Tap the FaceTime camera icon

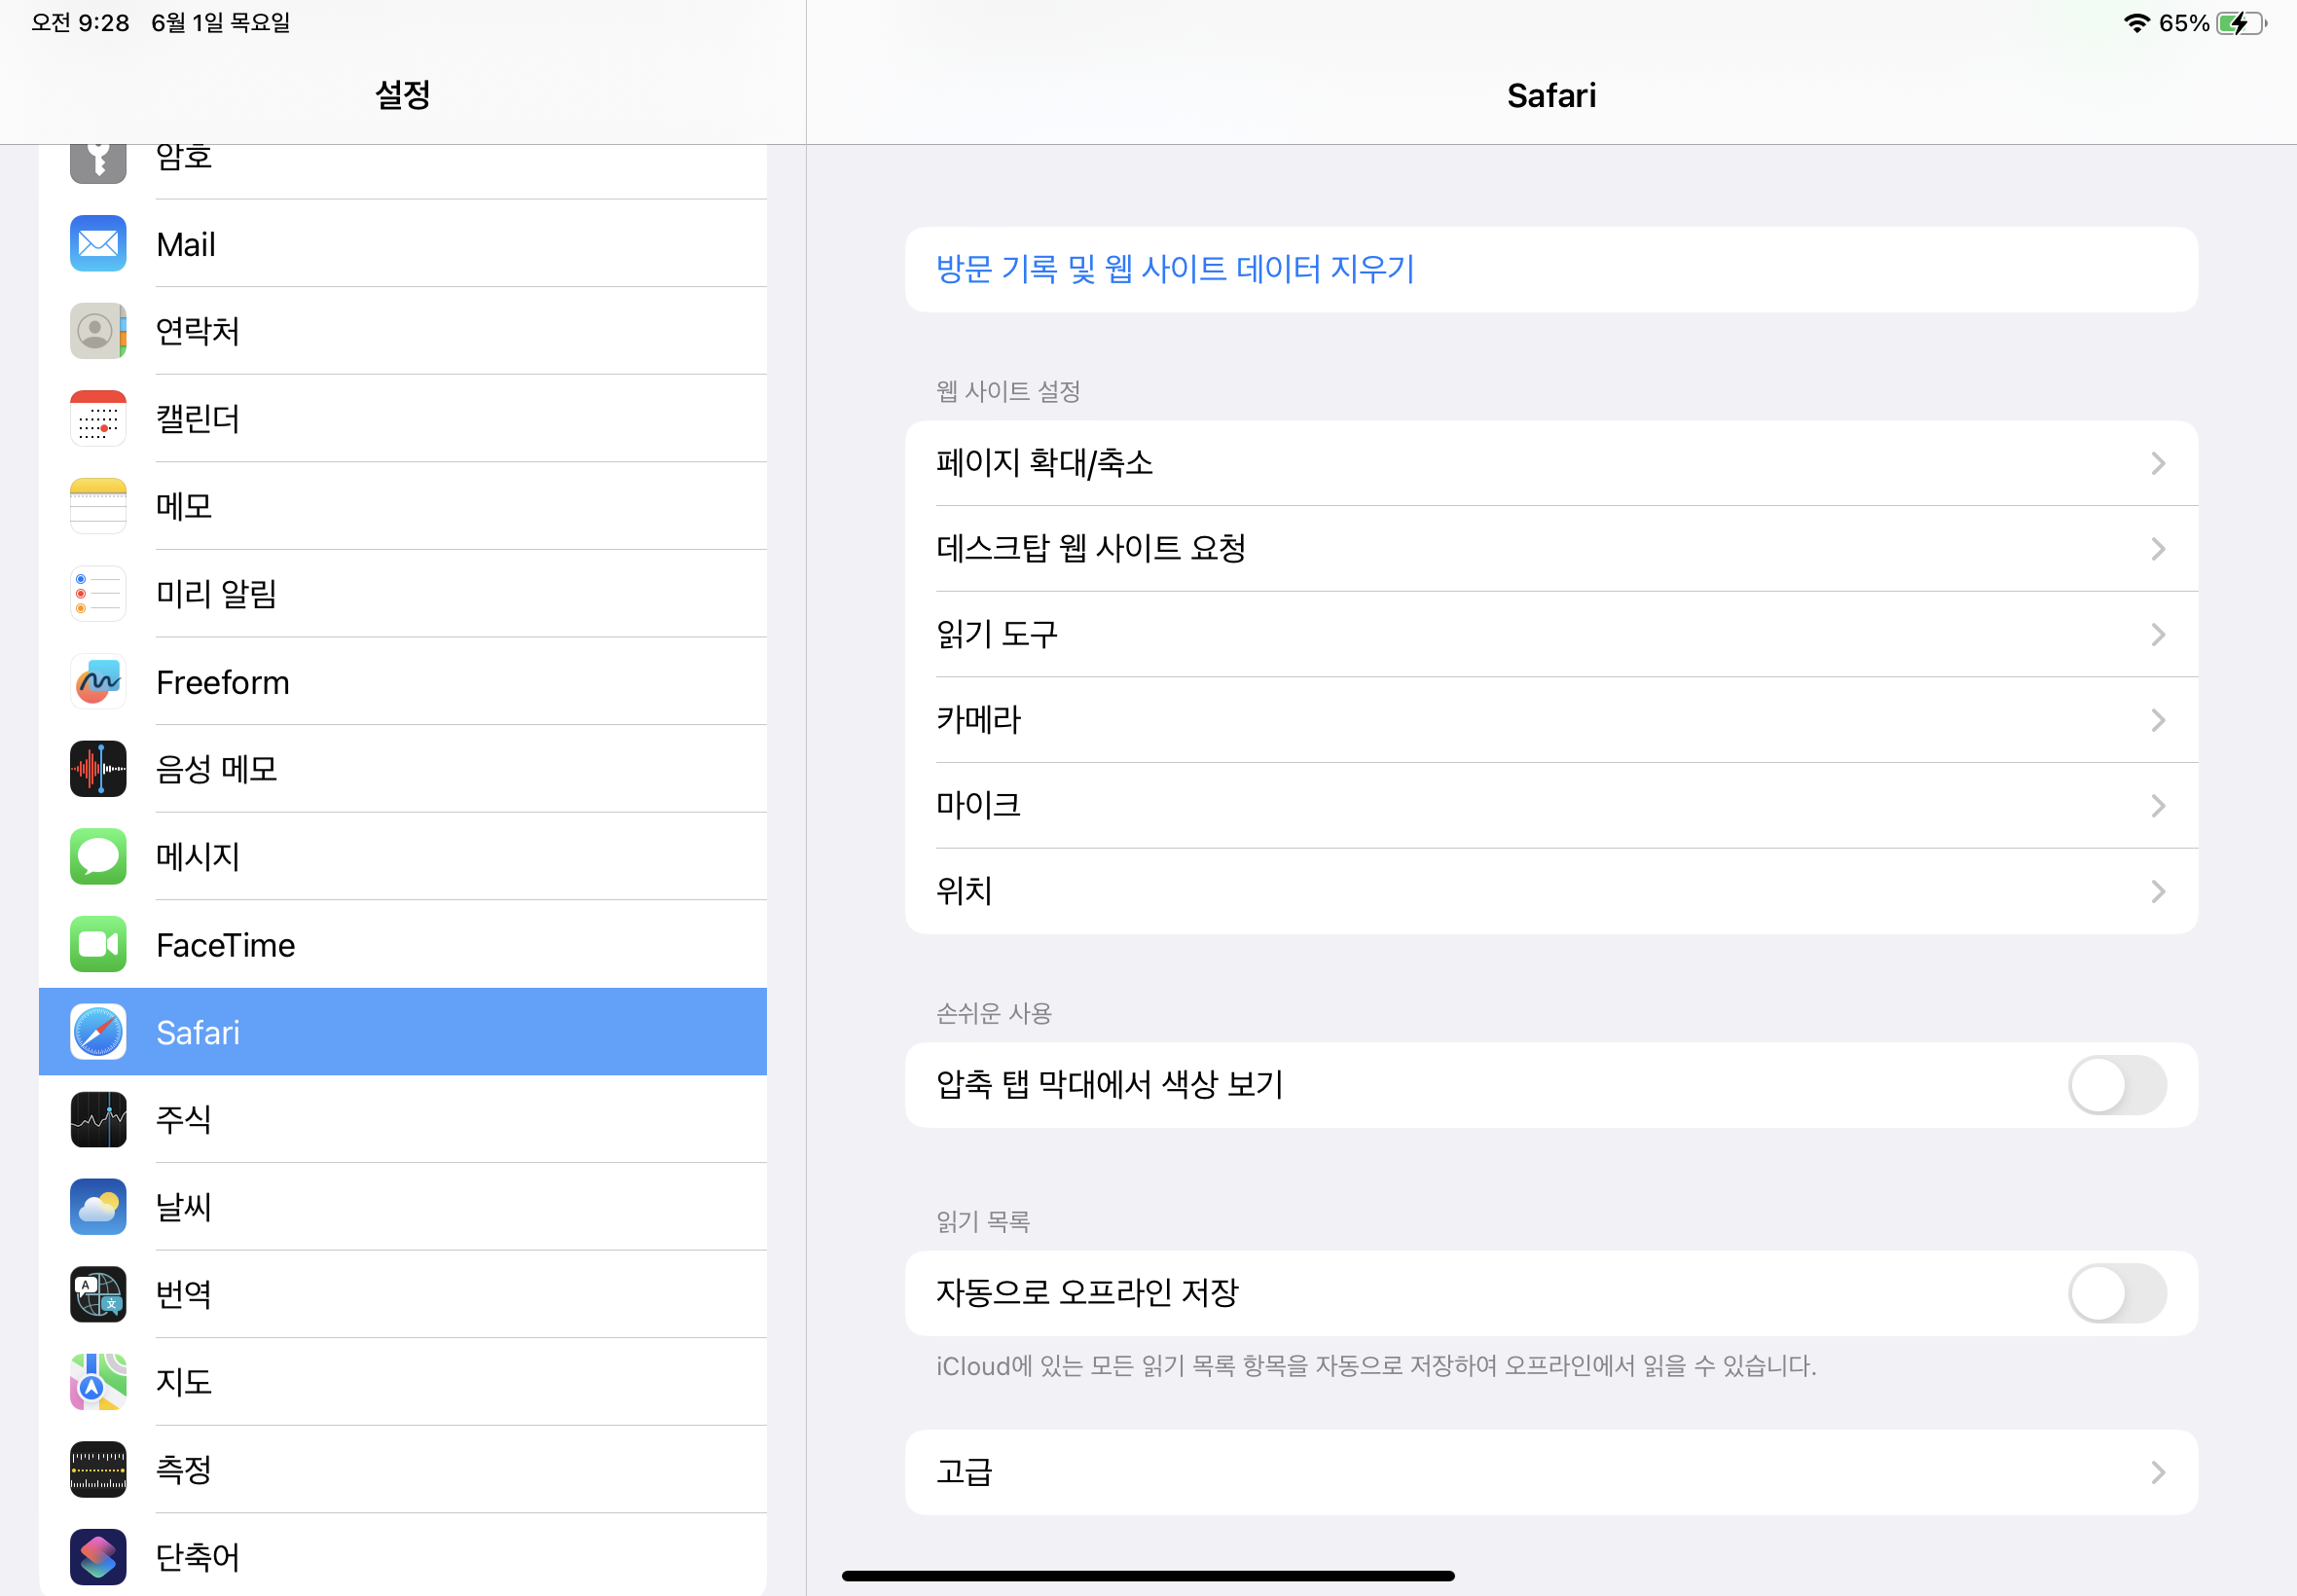coord(98,944)
